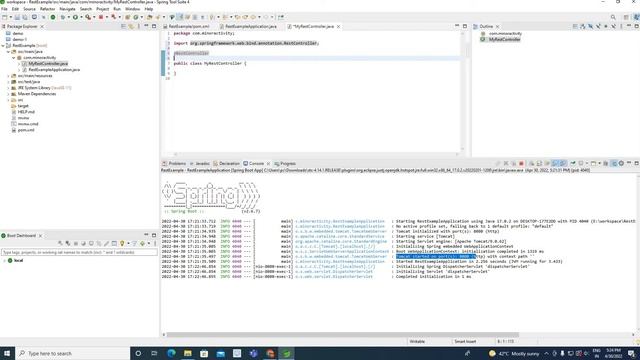Expand the JRE System Library node
The height and width of the screenshot is (360, 640).
8,88
